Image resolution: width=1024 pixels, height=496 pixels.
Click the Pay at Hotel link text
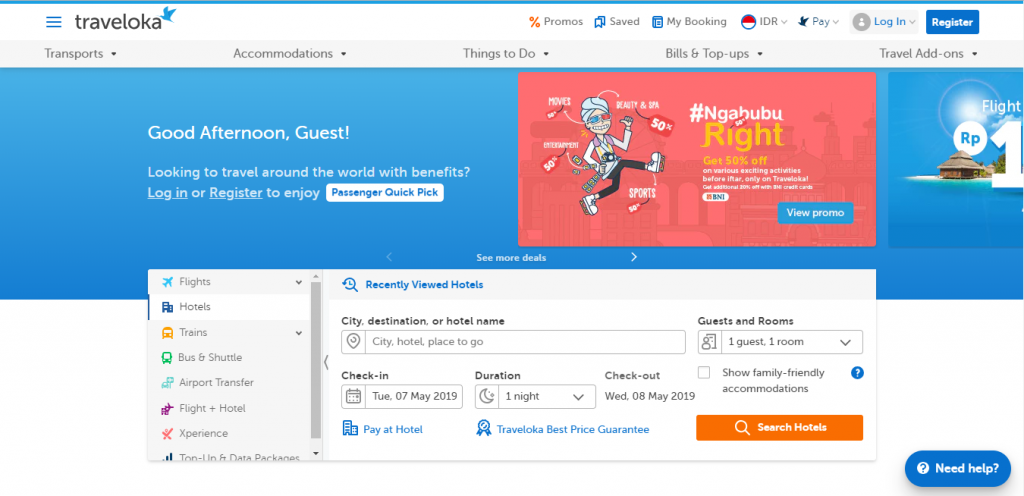pyautogui.click(x=392, y=429)
